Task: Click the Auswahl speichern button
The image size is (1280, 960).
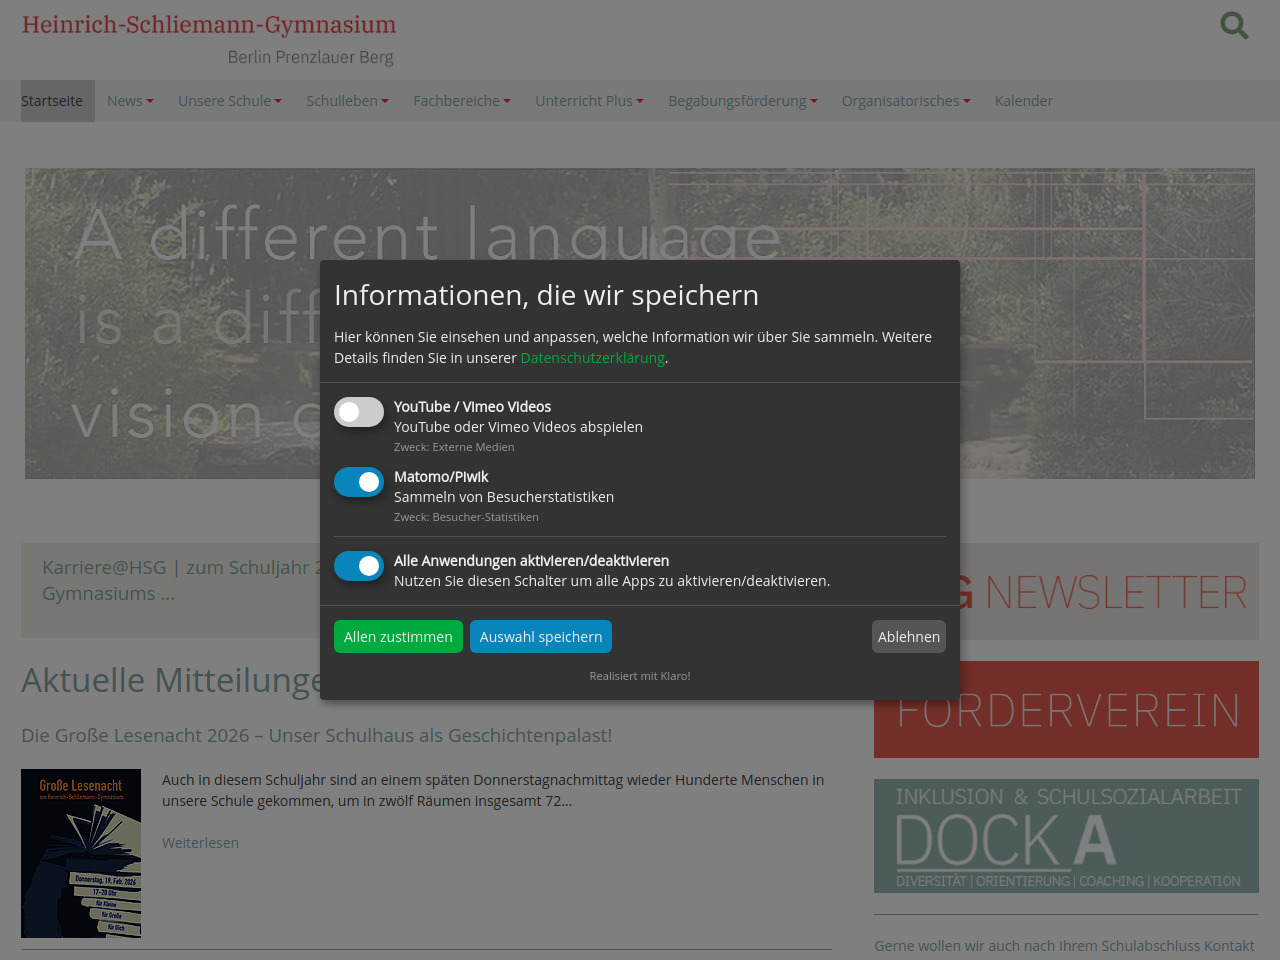Action: point(541,637)
